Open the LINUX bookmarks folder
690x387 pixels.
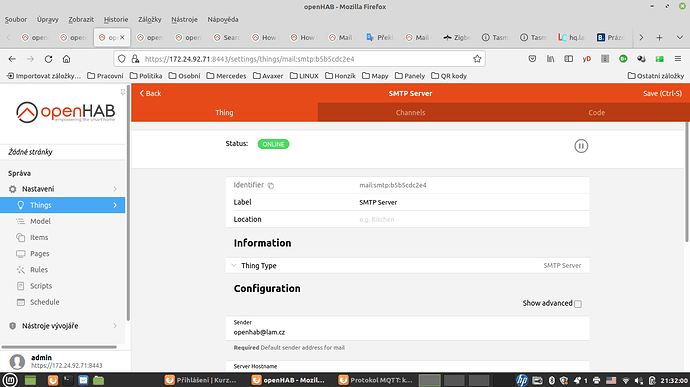coord(304,76)
